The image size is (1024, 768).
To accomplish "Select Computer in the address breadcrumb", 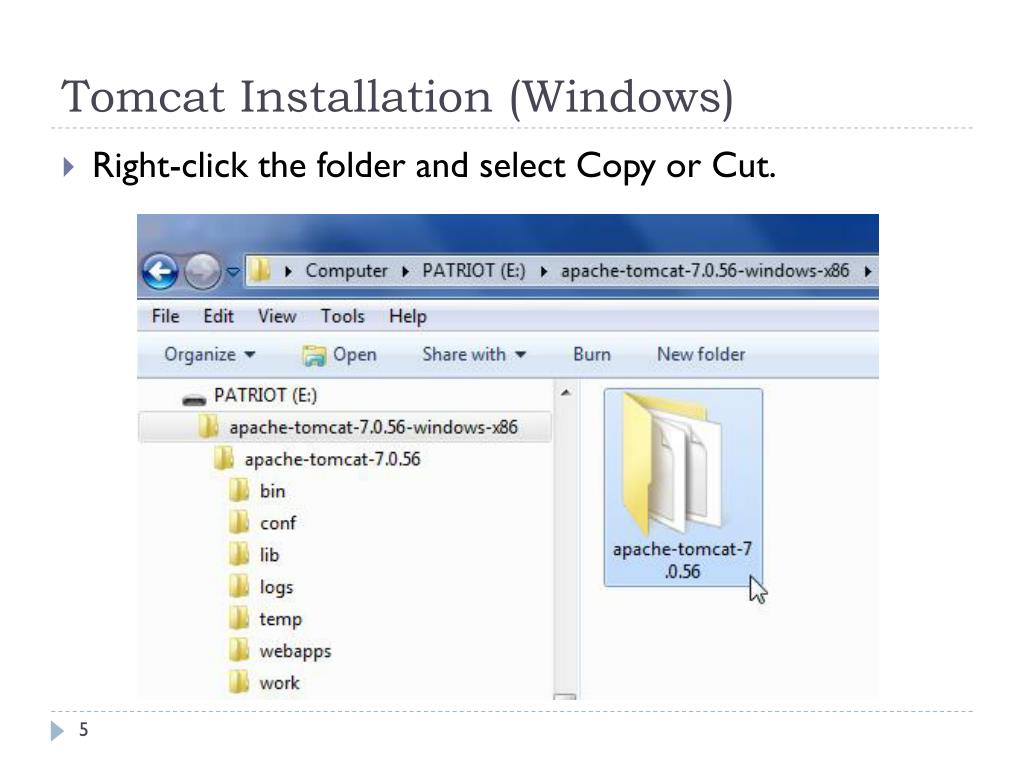I will pos(346,270).
